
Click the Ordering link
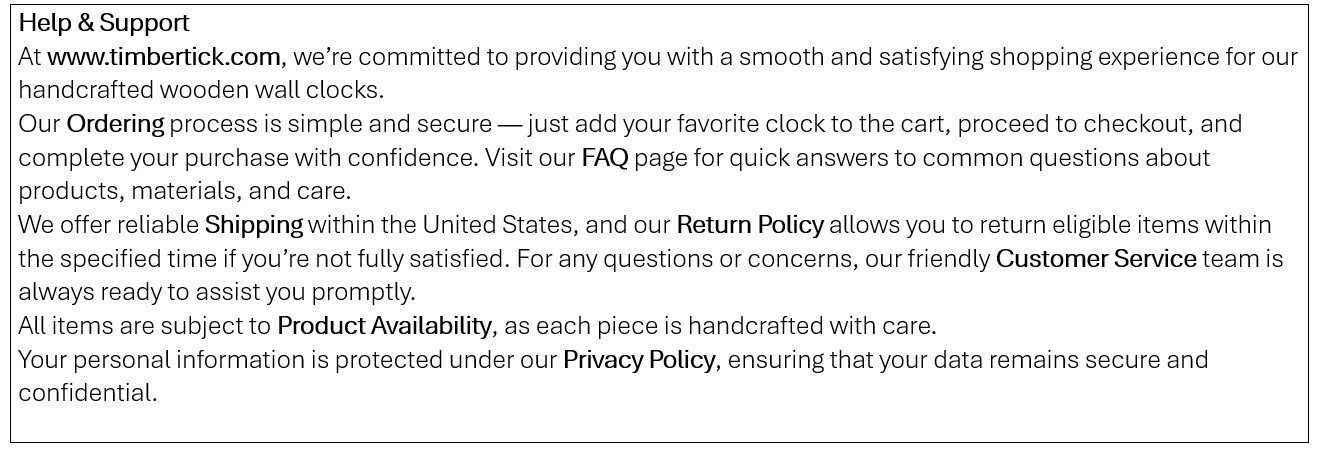115,124
